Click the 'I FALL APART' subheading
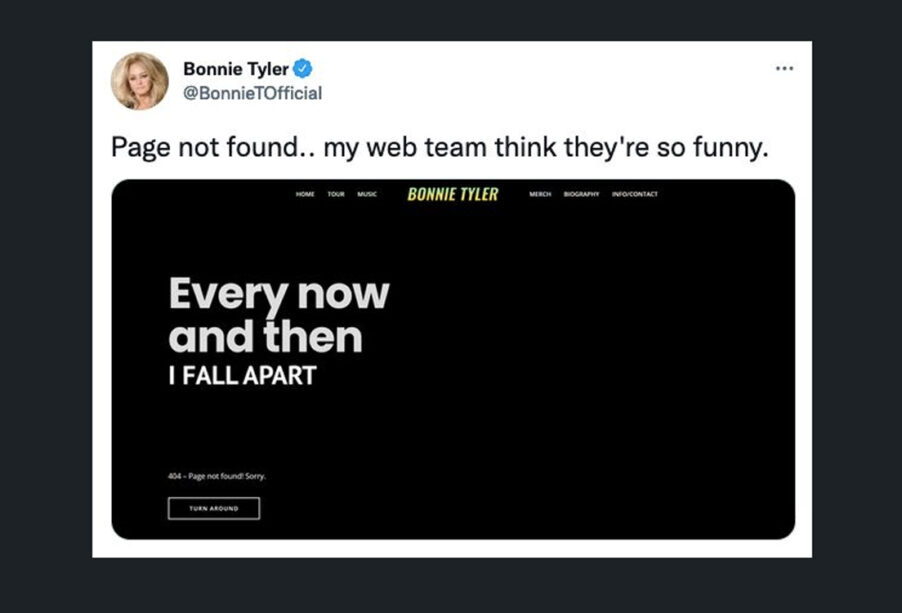Image resolution: width=902 pixels, height=613 pixels. pos(242,376)
